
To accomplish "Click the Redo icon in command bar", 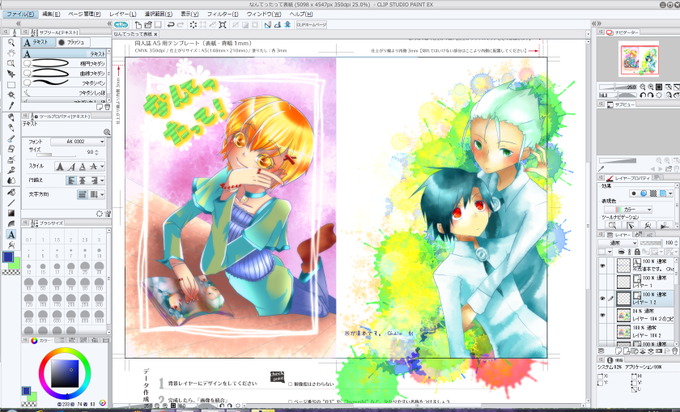I will click(x=180, y=25).
